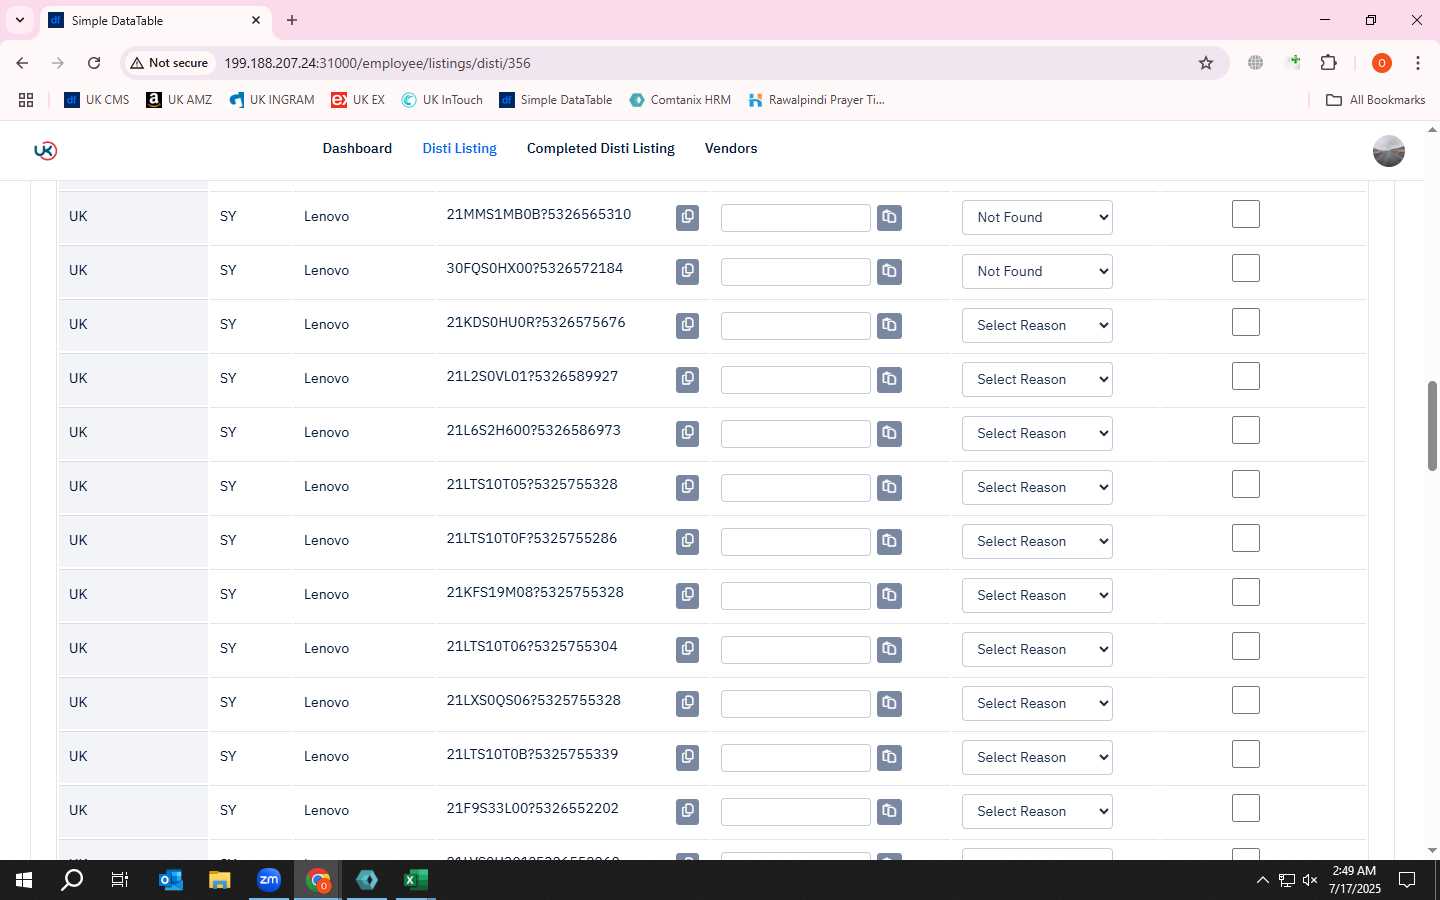Click paste icon beside input in 21MMS1MB0B row
The image size is (1440, 900).
click(889, 217)
